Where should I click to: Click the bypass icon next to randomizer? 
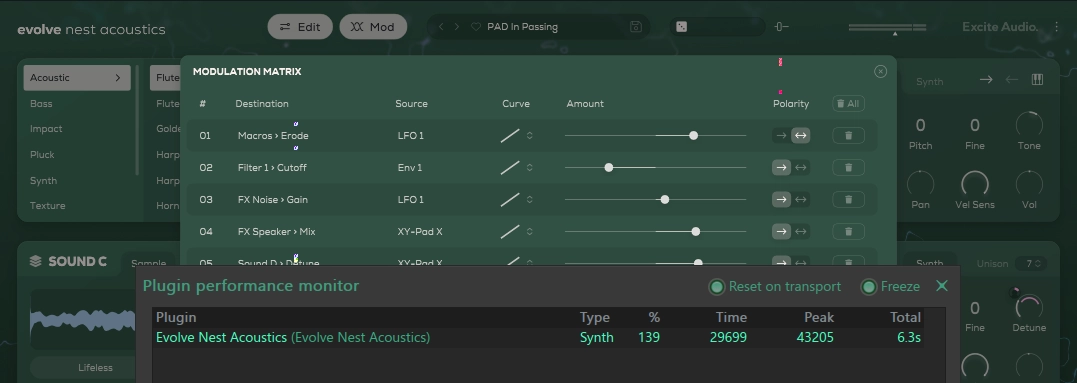point(781,27)
